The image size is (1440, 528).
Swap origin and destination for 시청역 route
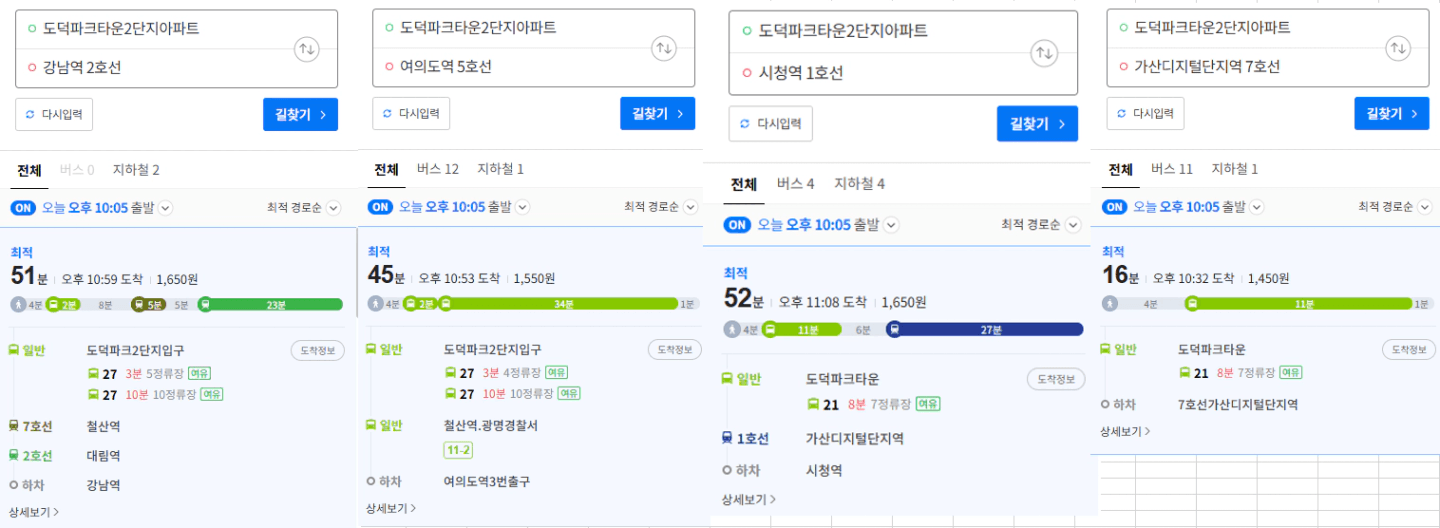[1044, 53]
